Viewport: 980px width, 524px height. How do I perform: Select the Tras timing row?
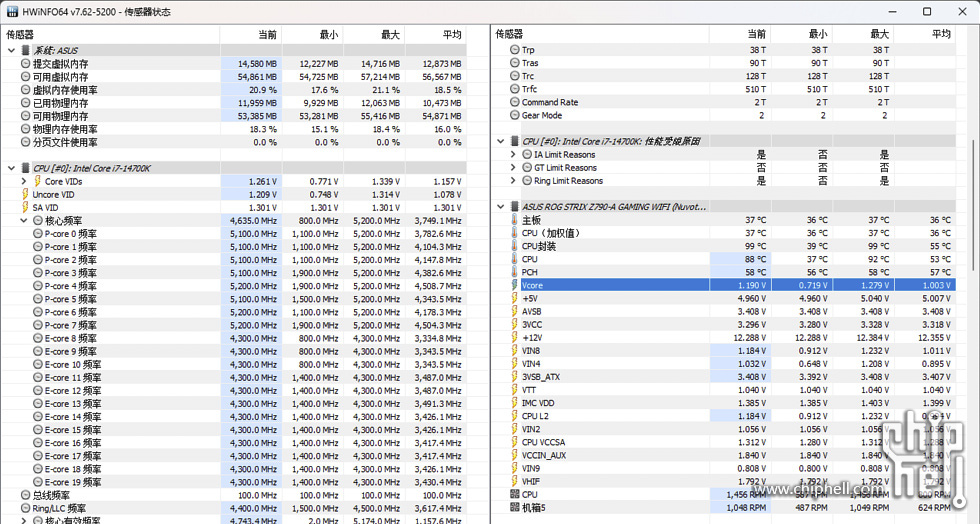[x=723, y=63]
